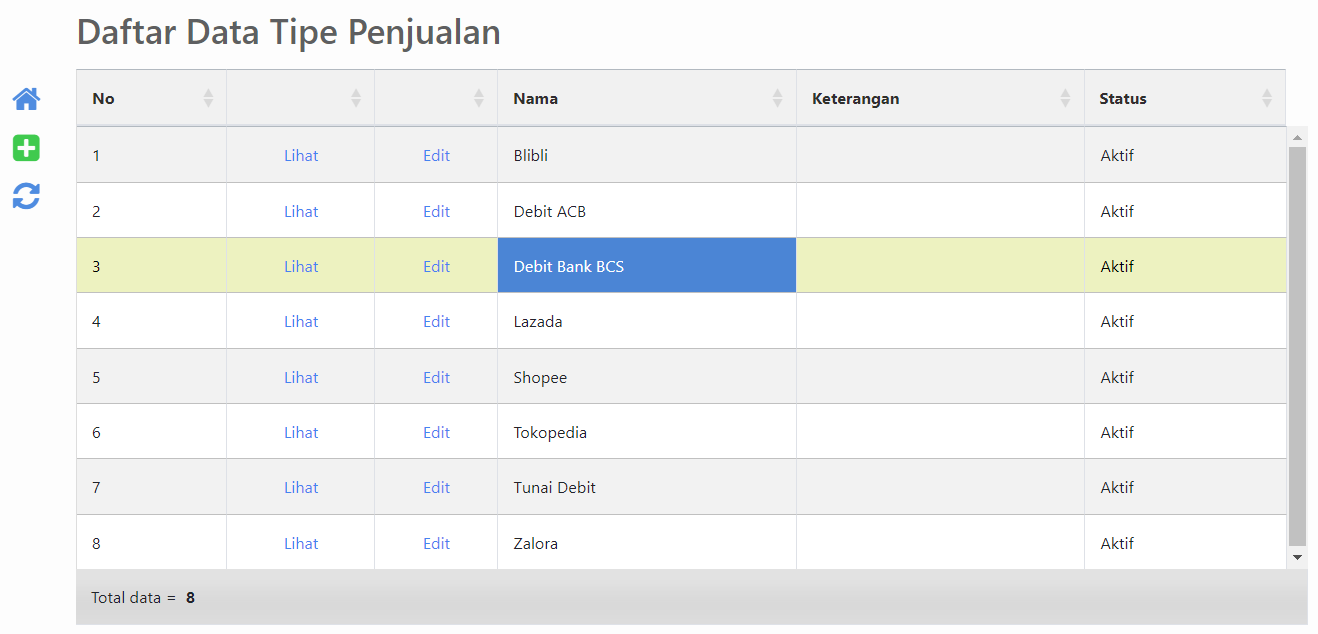1318x634 pixels.
Task: Click Lihat in the Lazada row
Action: [x=301, y=321]
